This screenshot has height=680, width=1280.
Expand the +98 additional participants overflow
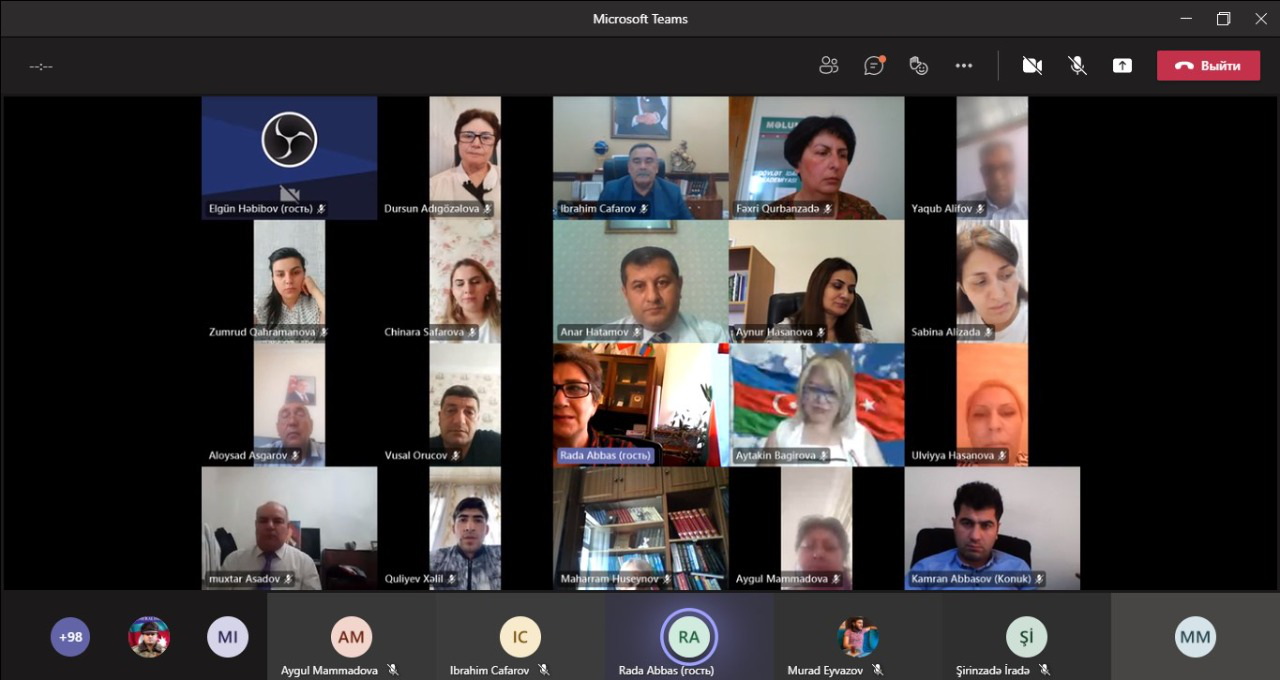pos(70,637)
